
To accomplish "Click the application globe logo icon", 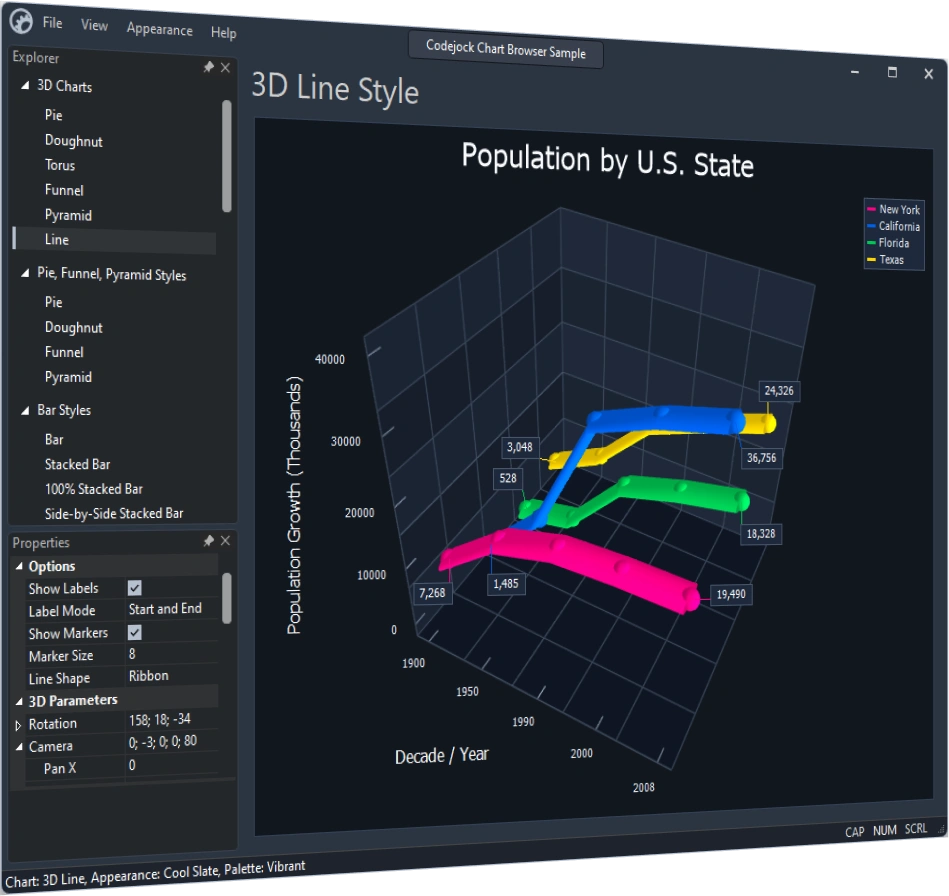I will pyautogui.click(x=22, y=21).
